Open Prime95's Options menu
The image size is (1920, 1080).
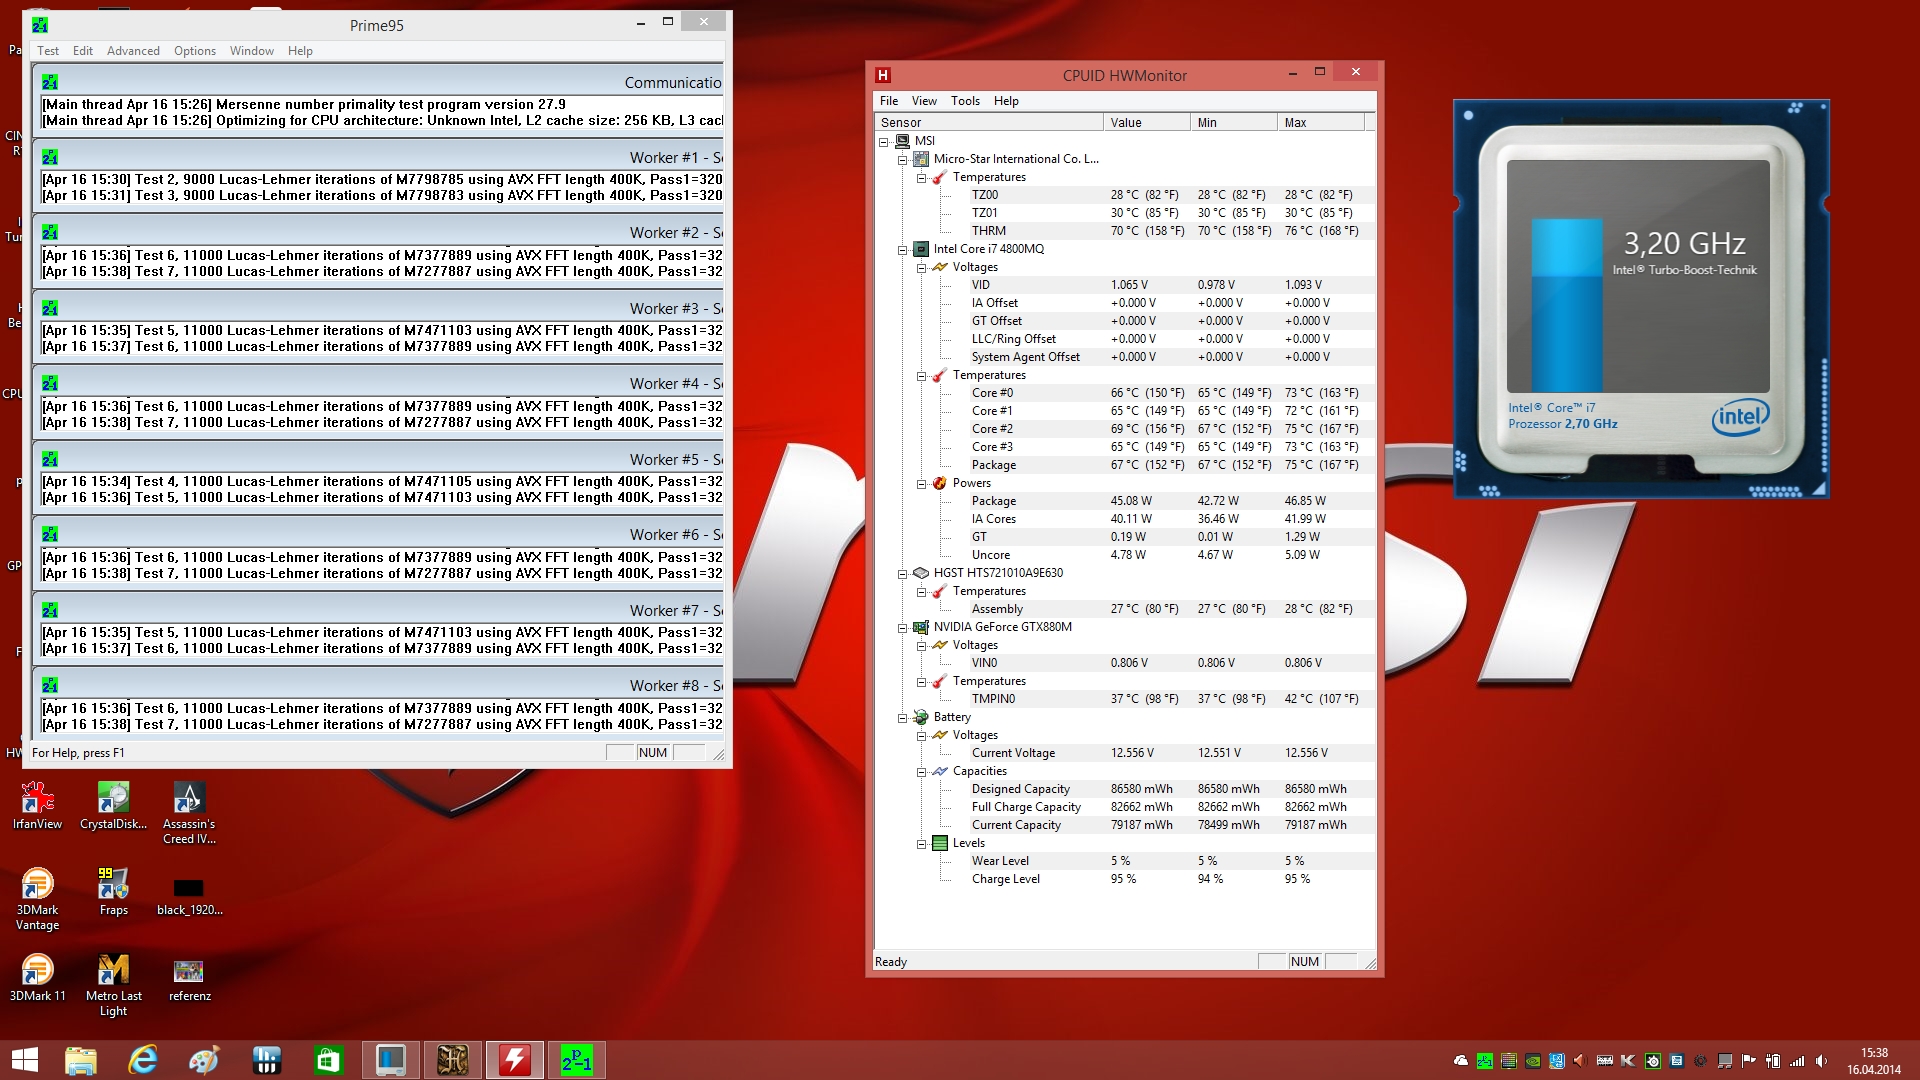[194, 51]
